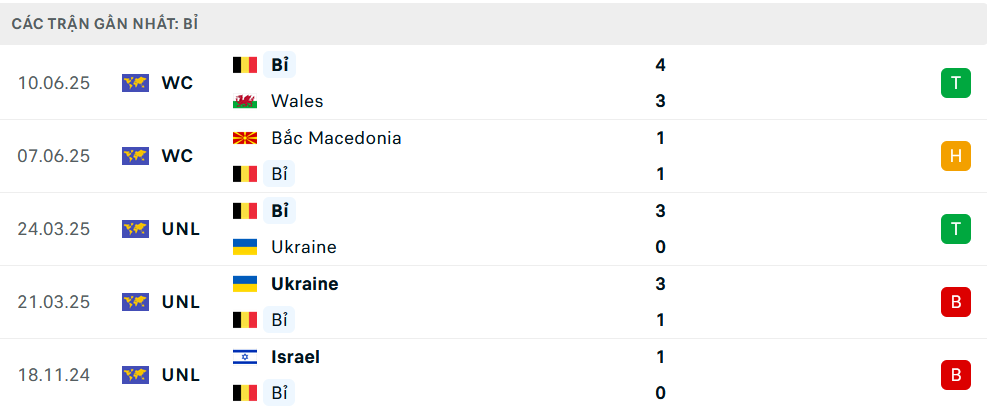Click the 'CÁC TRẬN GẦN NHẤT: BỈ' header
This screenshot has height=410, width=987.
pyautogui.click(x=105, y=24)
